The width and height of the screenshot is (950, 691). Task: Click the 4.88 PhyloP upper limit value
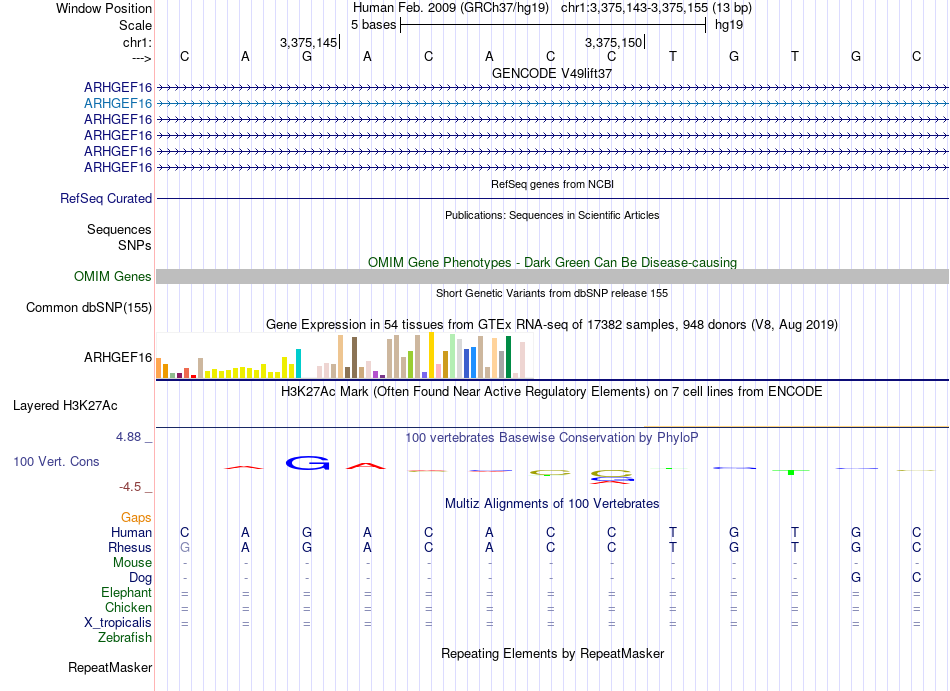click(x=128, y=437)
